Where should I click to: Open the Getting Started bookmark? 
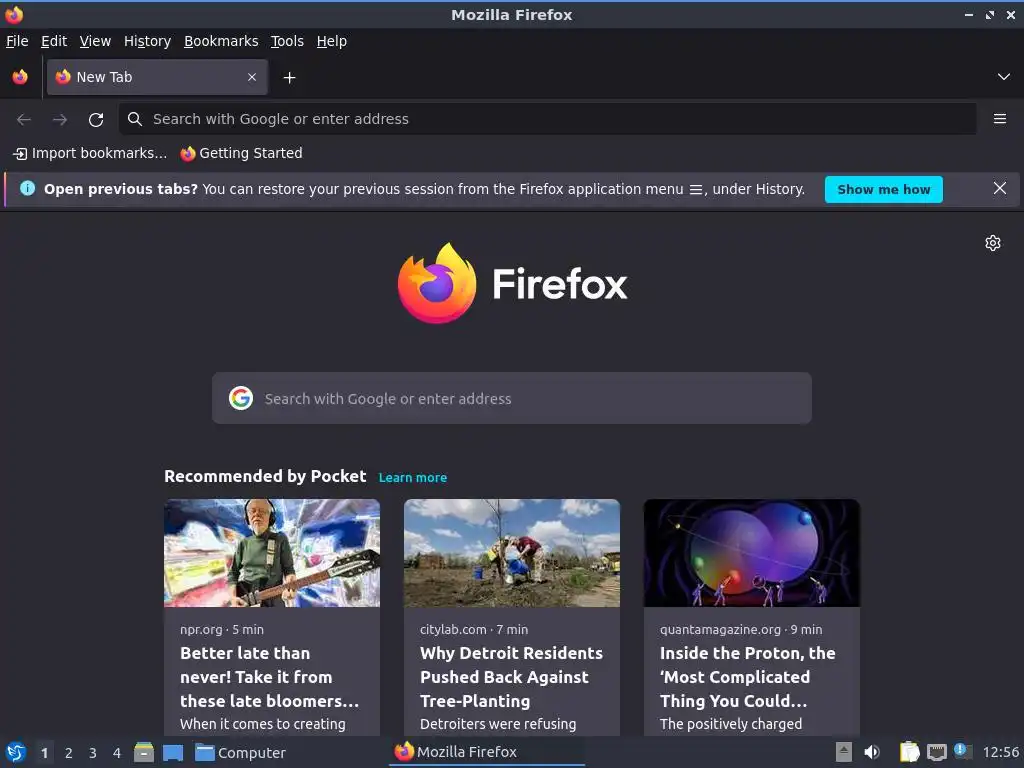point(242,153)
